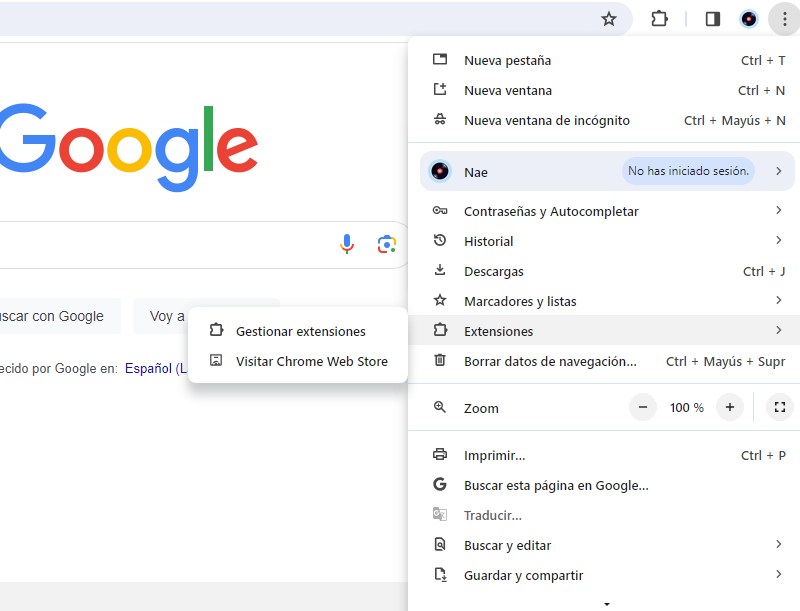Click the profile avatar in the toolbar

[749, 18]
